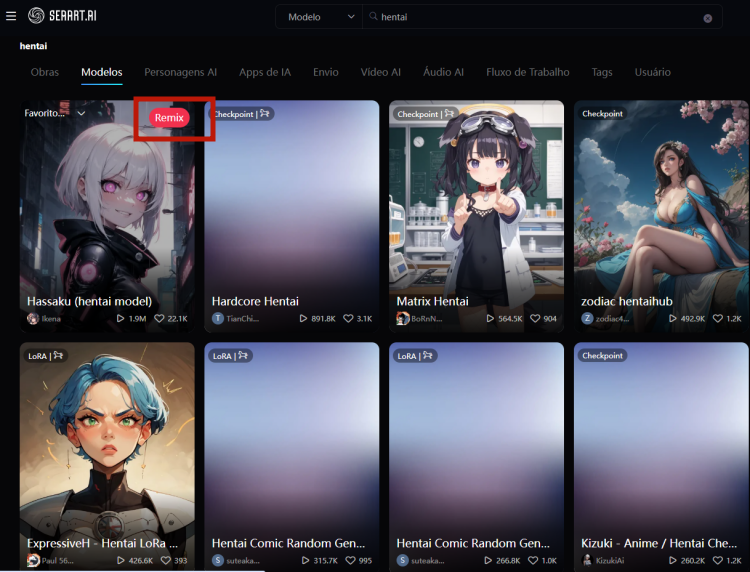
Task: Like the Hassaku model via its heart icon
Action: (158, 318)
